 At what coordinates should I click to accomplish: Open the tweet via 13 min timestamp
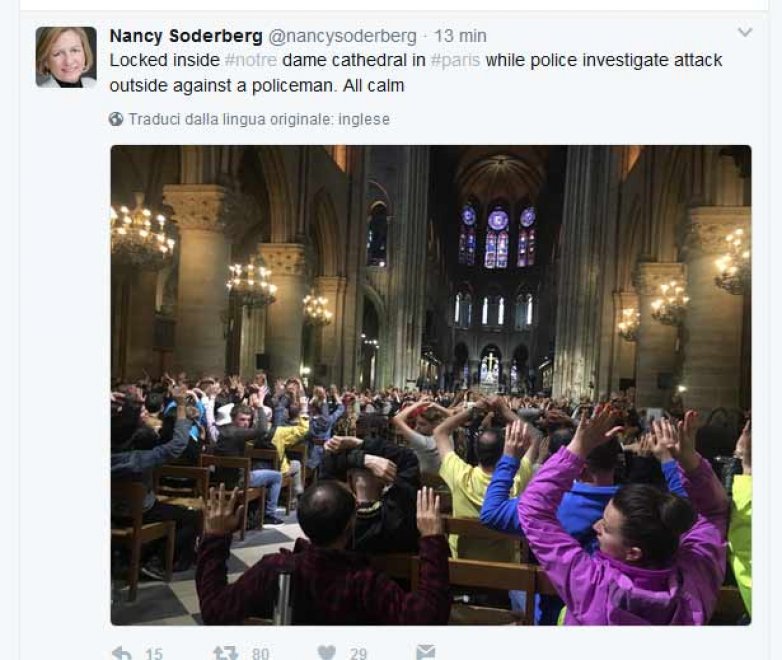coord(460,36)
